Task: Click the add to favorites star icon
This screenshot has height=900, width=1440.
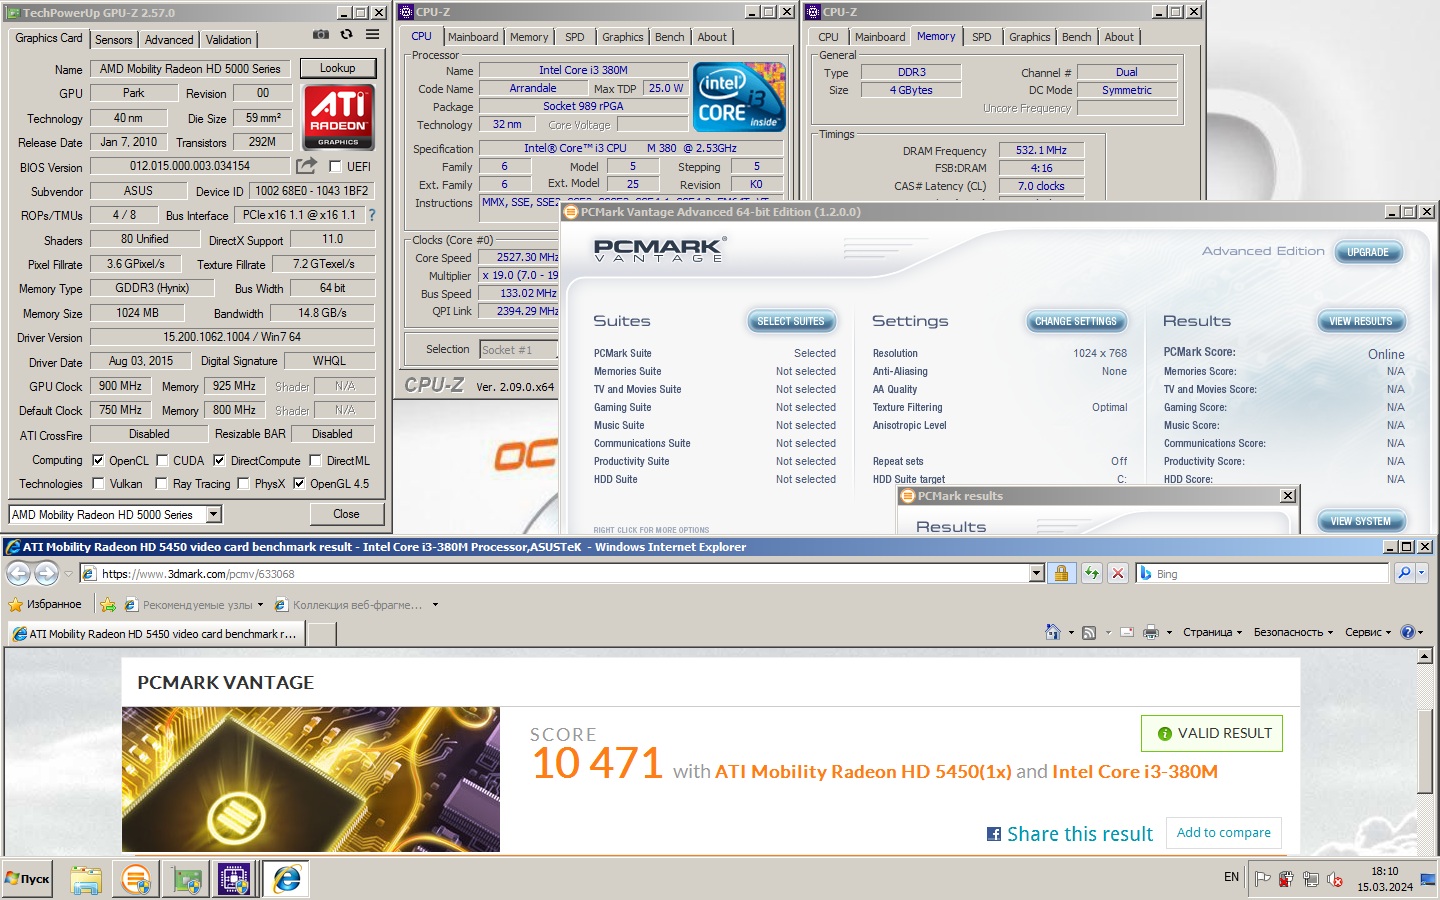Action: 108,605
